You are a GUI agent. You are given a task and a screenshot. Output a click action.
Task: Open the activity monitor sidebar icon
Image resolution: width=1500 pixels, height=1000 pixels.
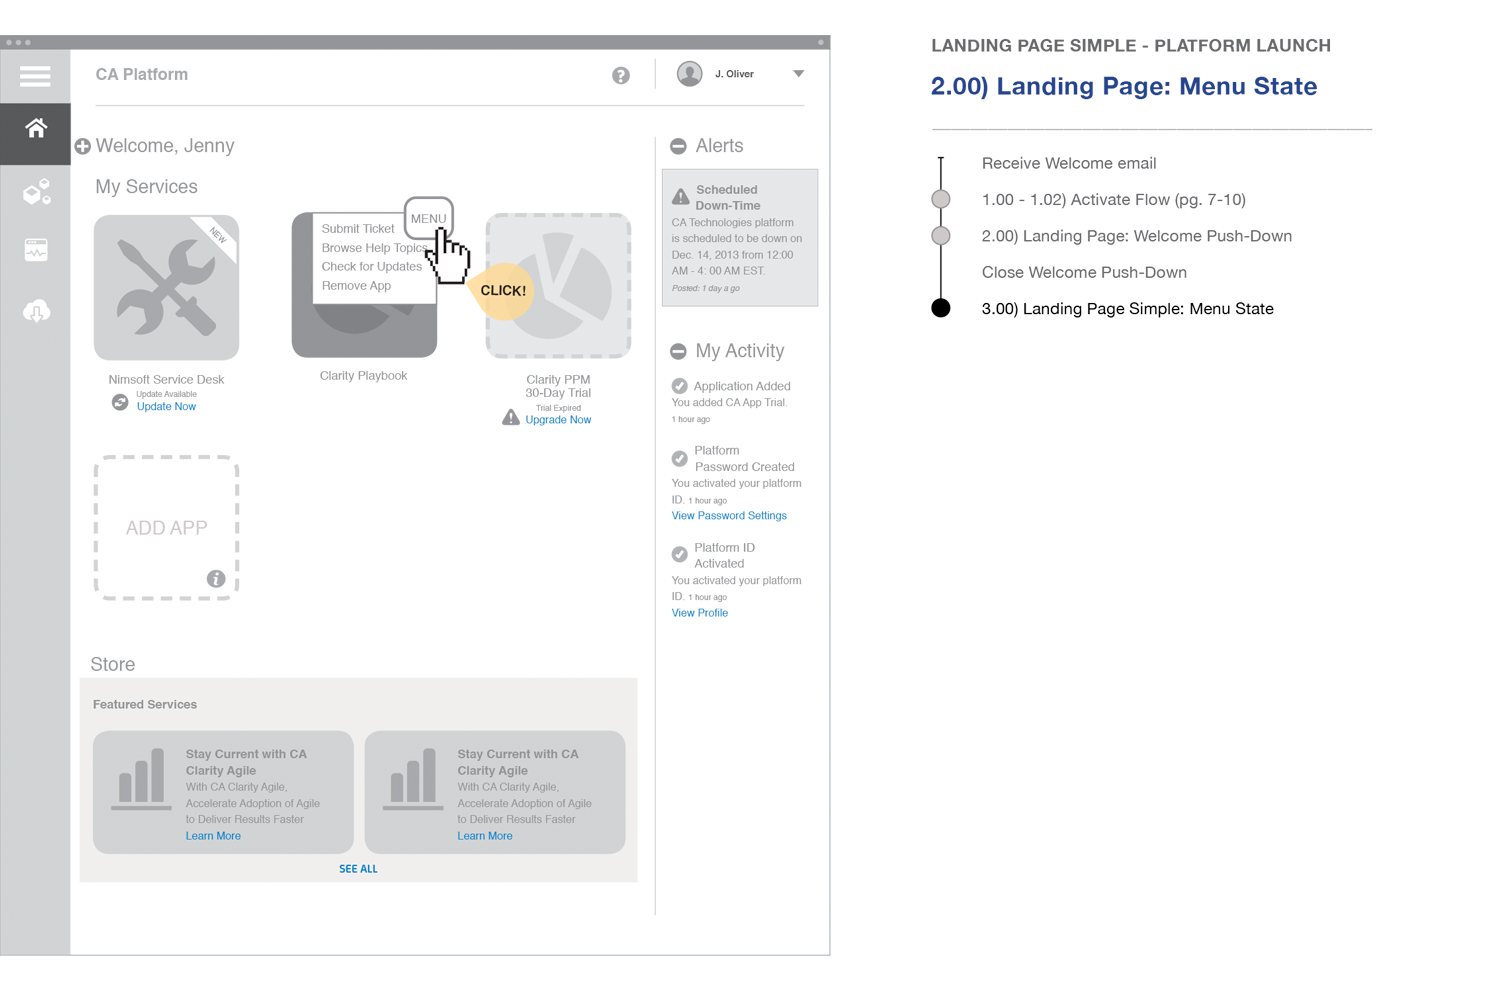[x=36, y=250]
